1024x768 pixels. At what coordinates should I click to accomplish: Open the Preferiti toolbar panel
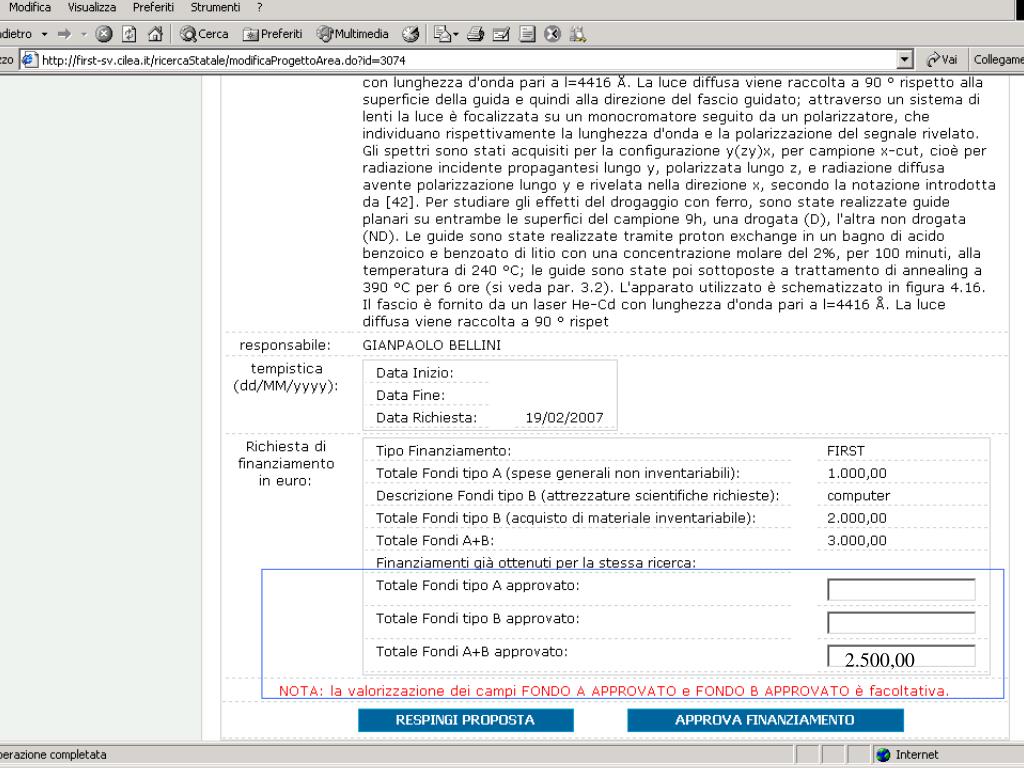(x=272, y=34)
